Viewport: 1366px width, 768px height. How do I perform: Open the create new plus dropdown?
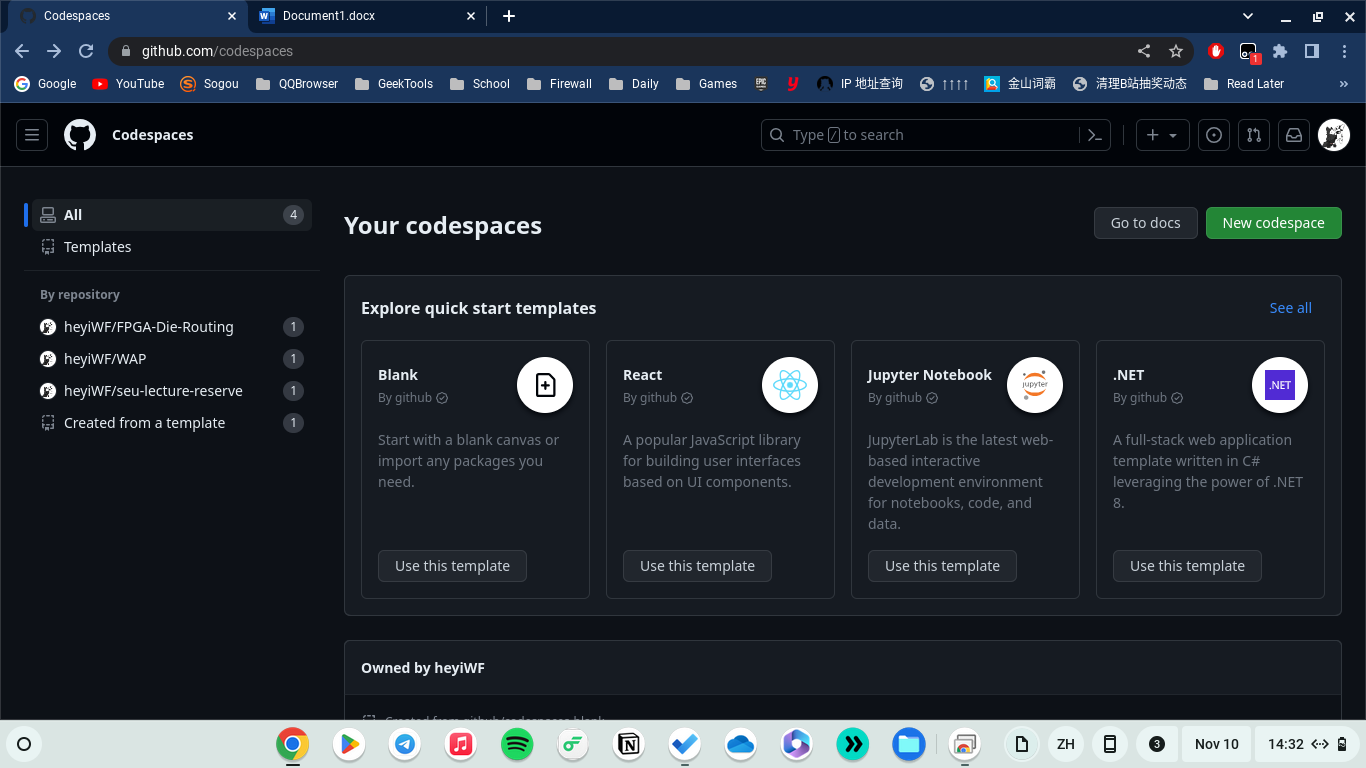point(1162,135)
